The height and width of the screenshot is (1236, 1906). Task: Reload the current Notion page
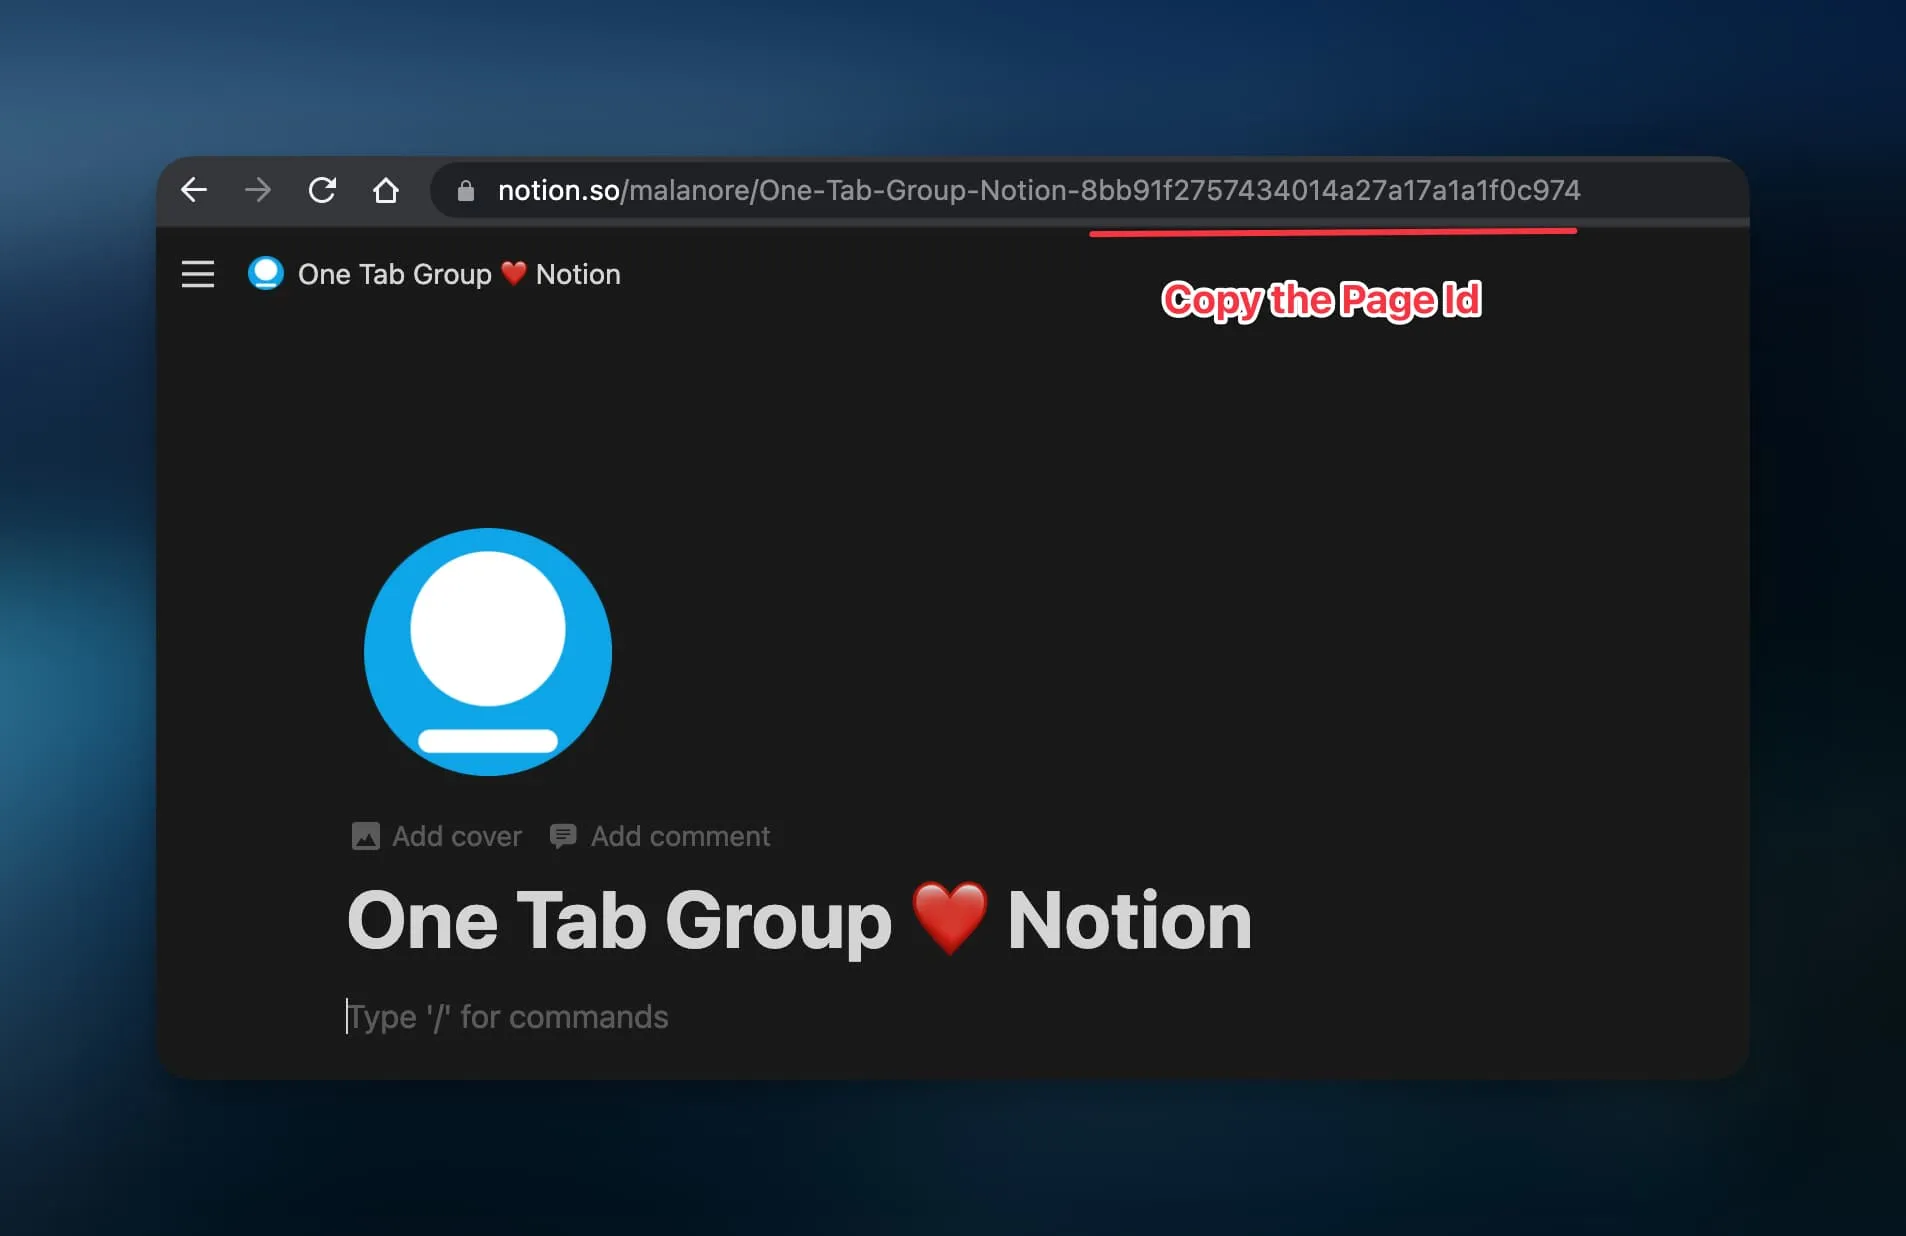pyautogui.click(x=323, y=190)
